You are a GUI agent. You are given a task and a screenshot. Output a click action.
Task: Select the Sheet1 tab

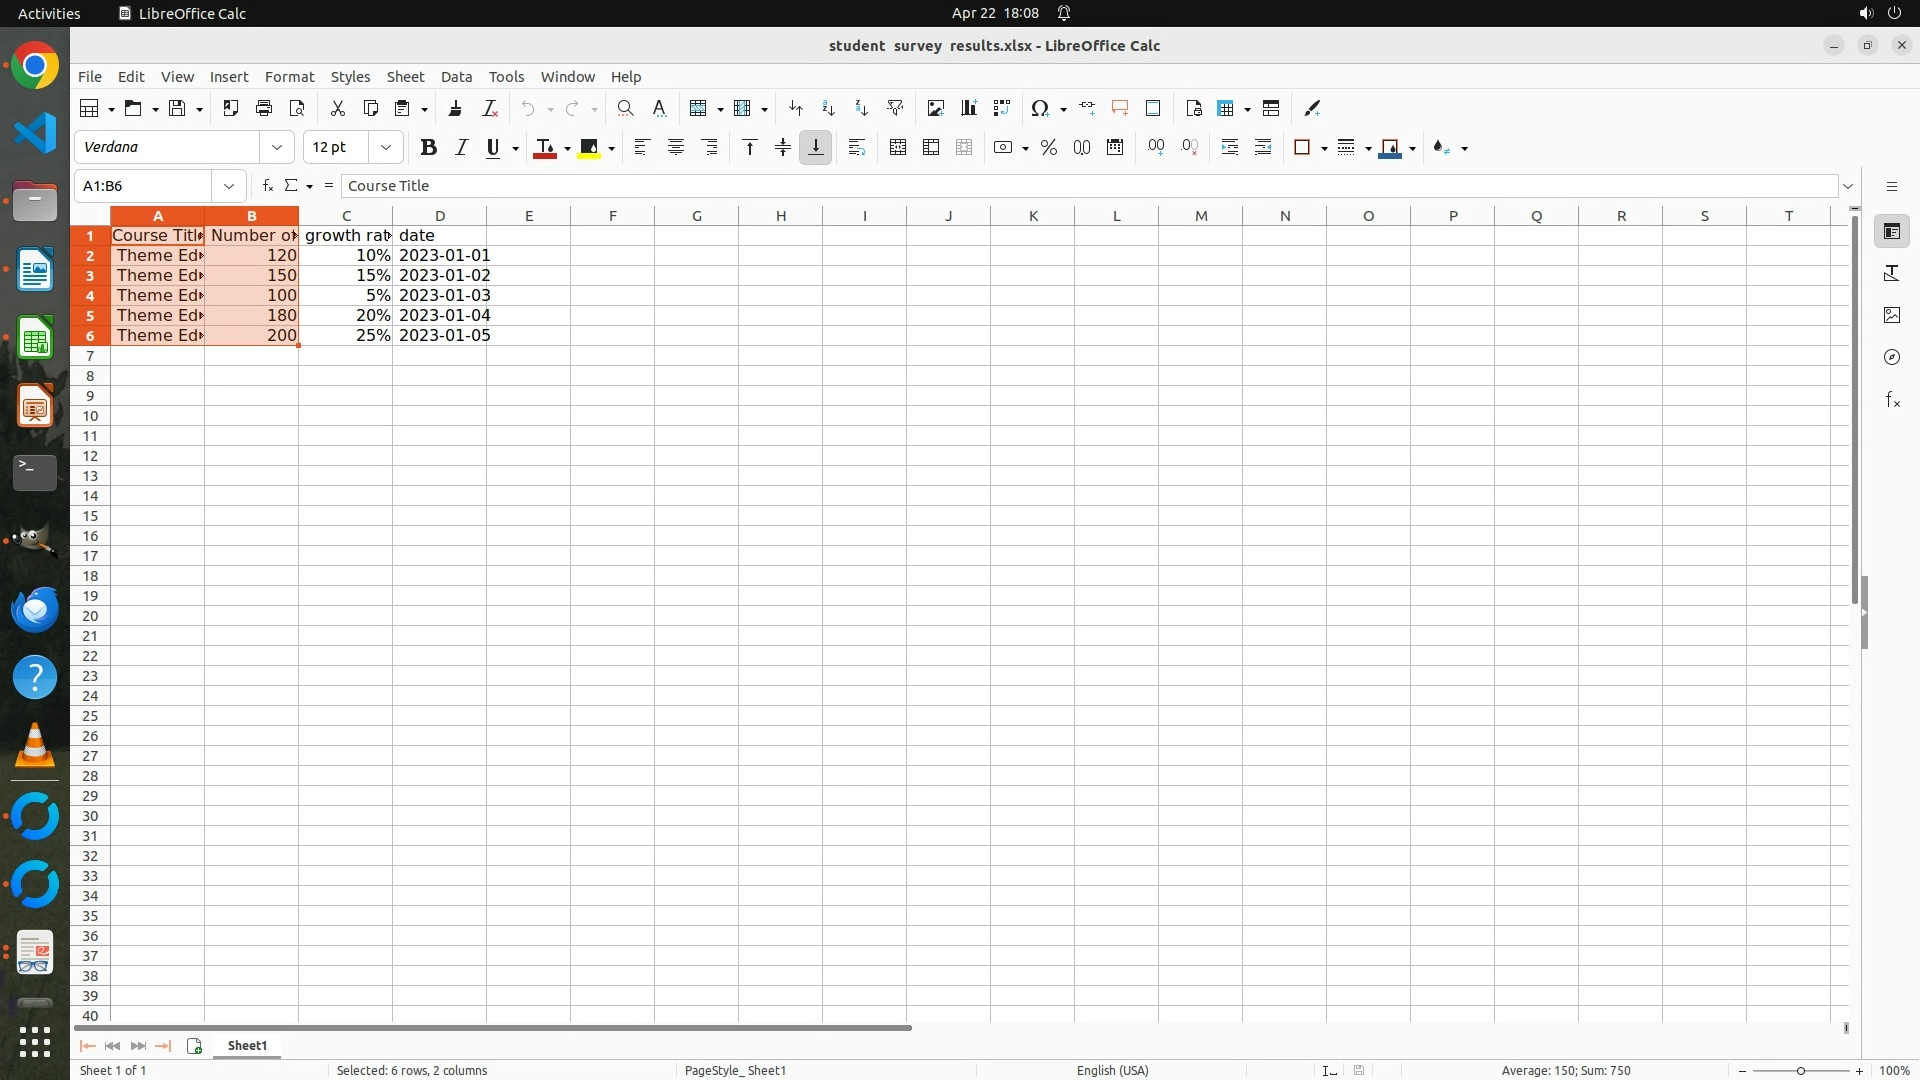[247, 1046]
